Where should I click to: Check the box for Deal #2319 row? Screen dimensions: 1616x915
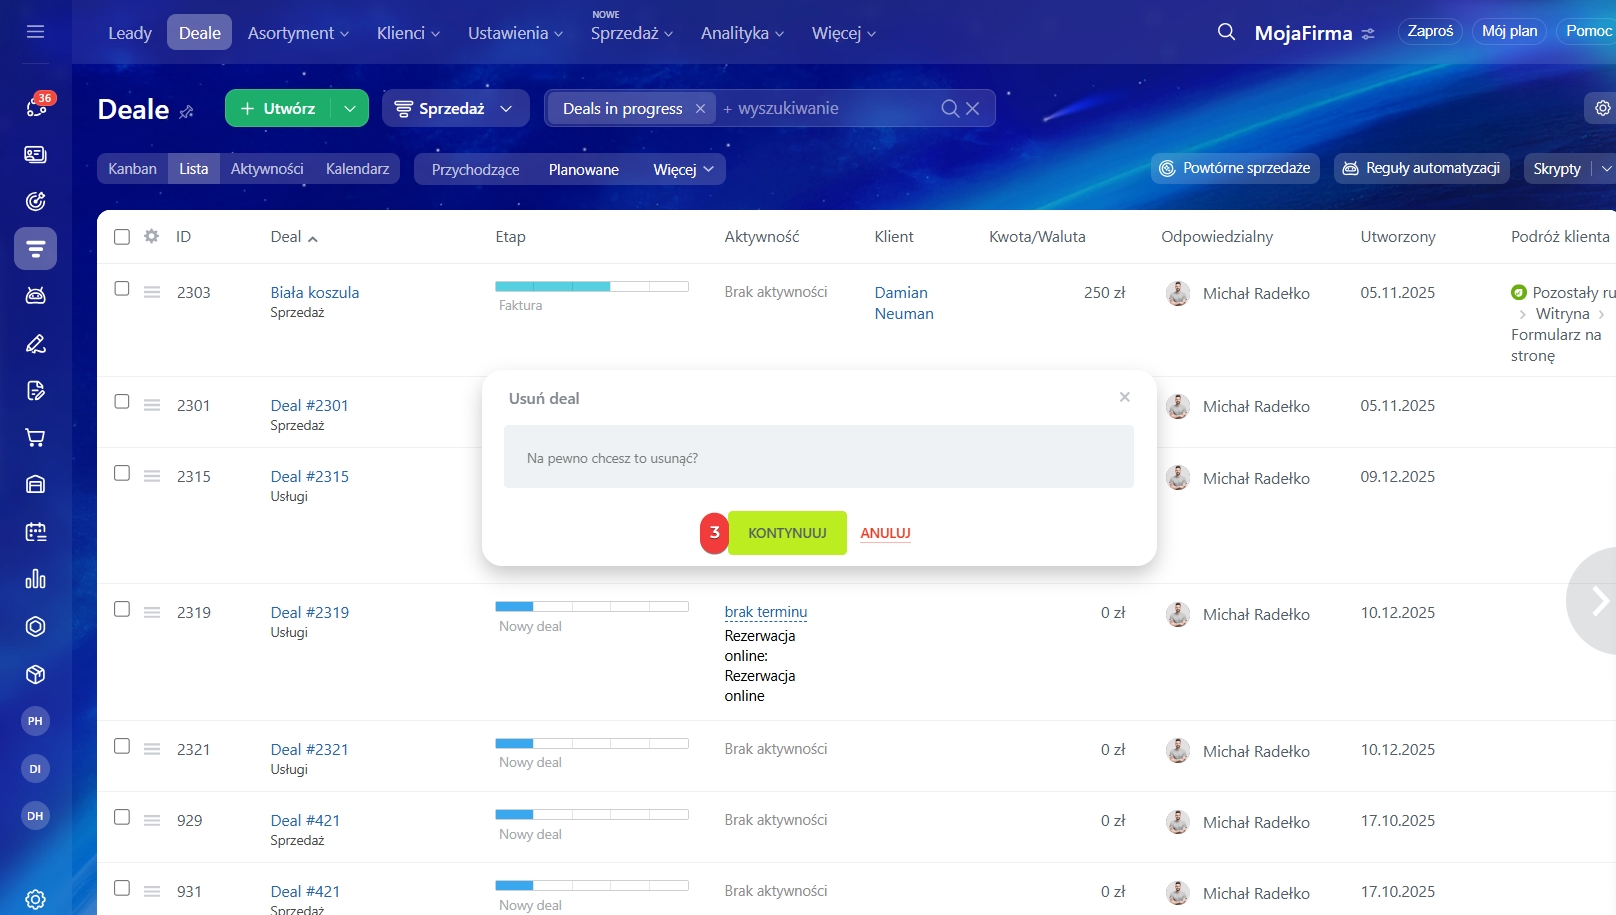pos(122,609)
